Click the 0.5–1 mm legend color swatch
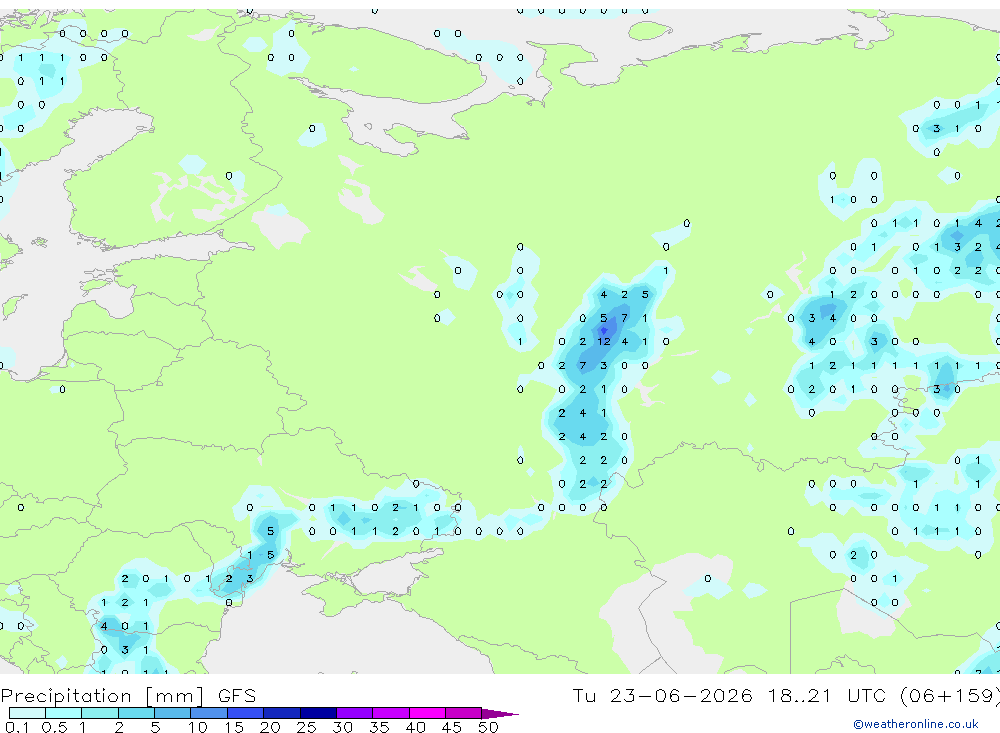 [x=64, y=713]
